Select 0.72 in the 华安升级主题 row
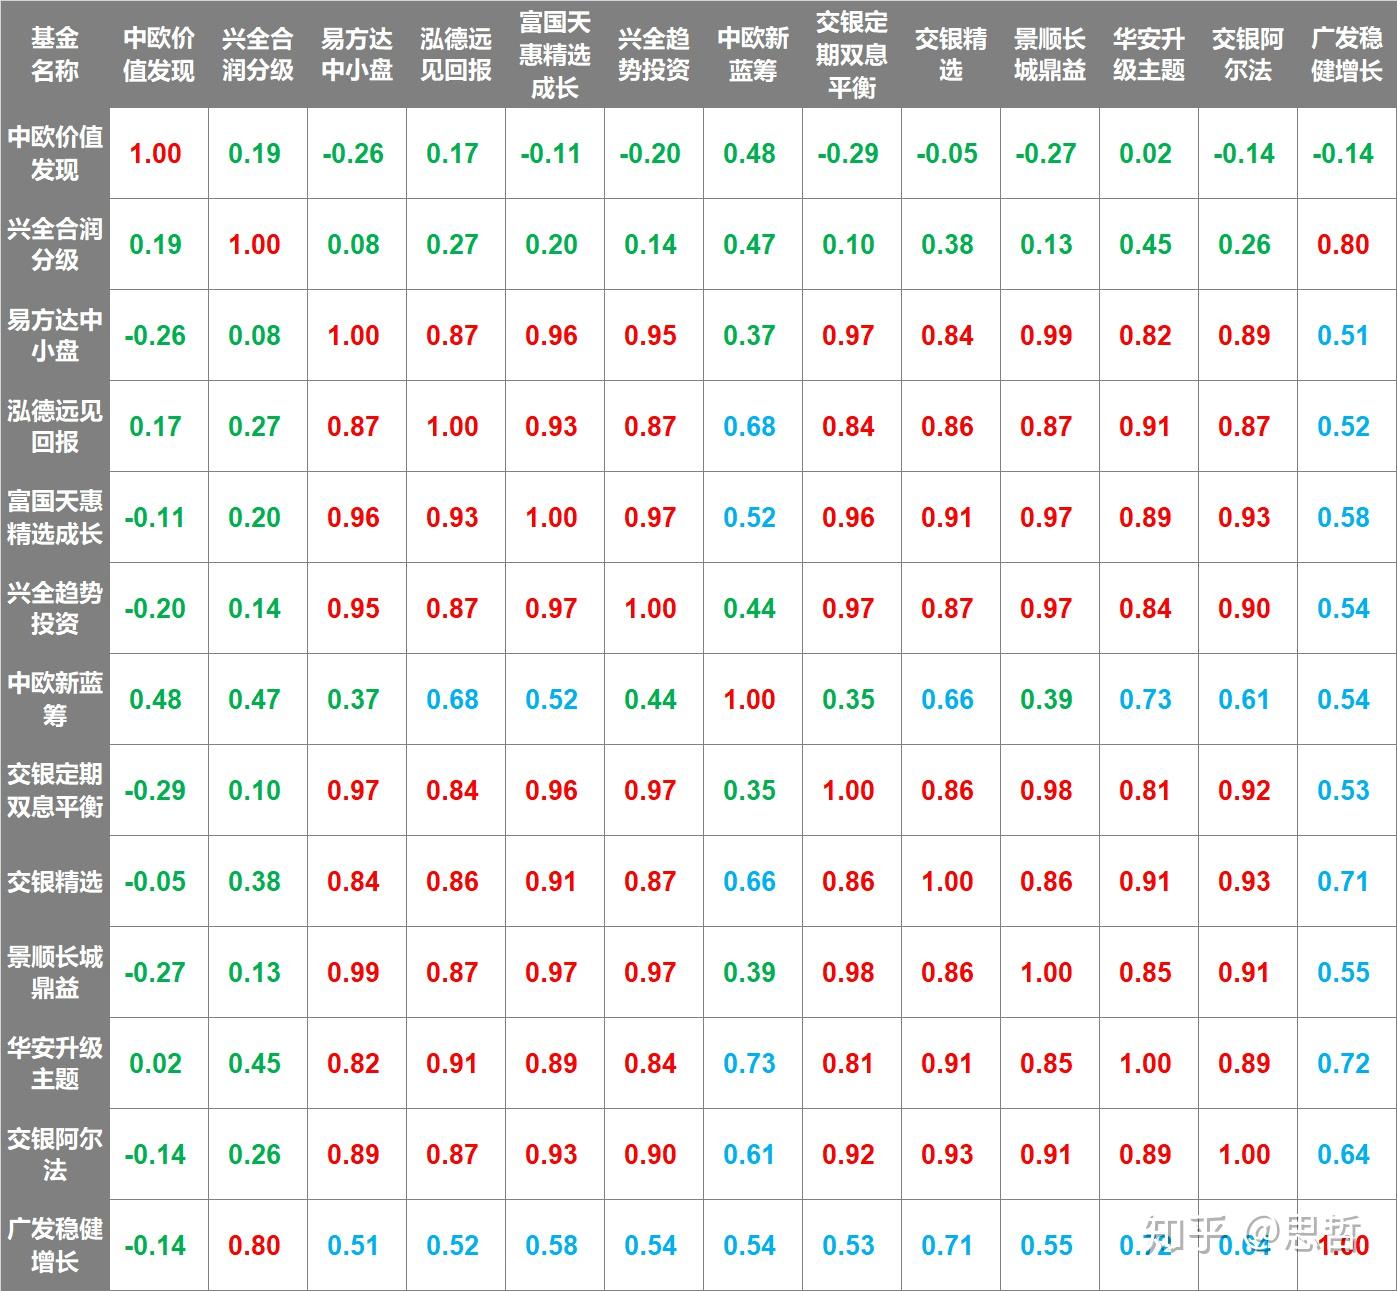 (1343, 1064)
